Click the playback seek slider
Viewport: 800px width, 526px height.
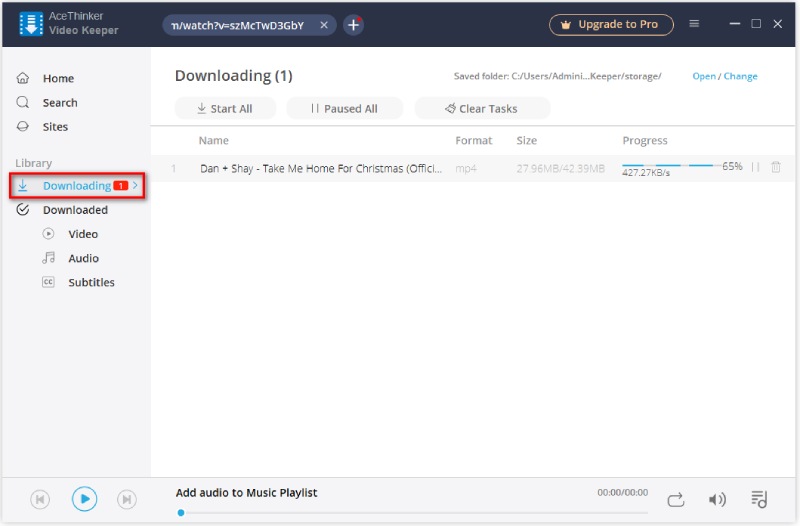point(400,513)
